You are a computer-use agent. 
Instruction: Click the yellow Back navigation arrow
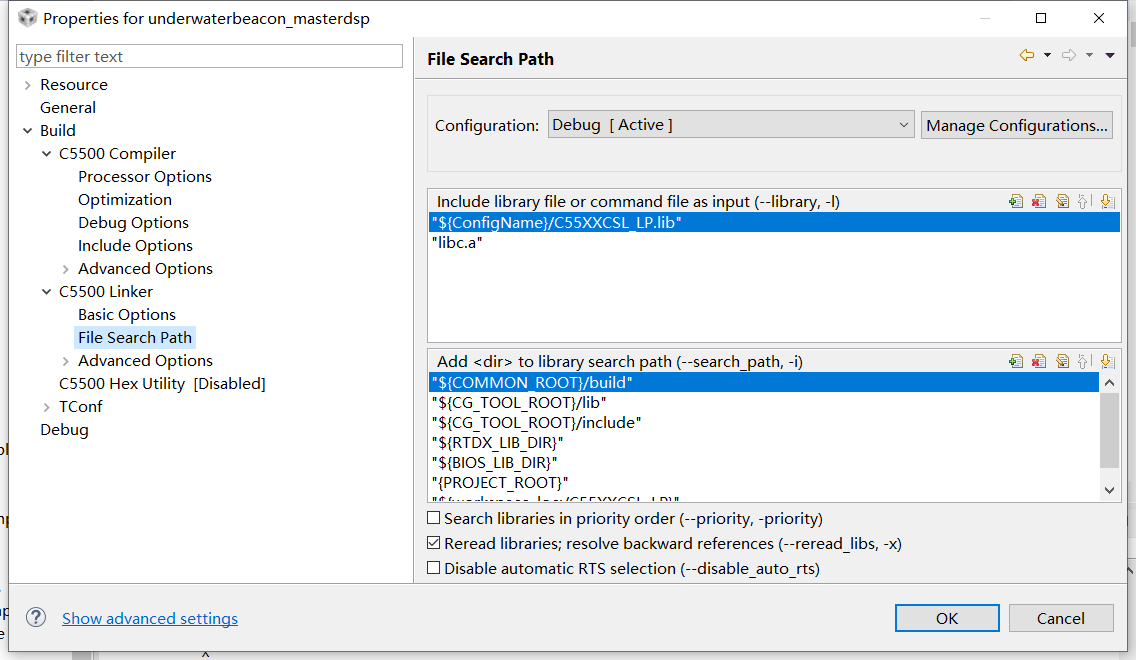pos(1026,56)
